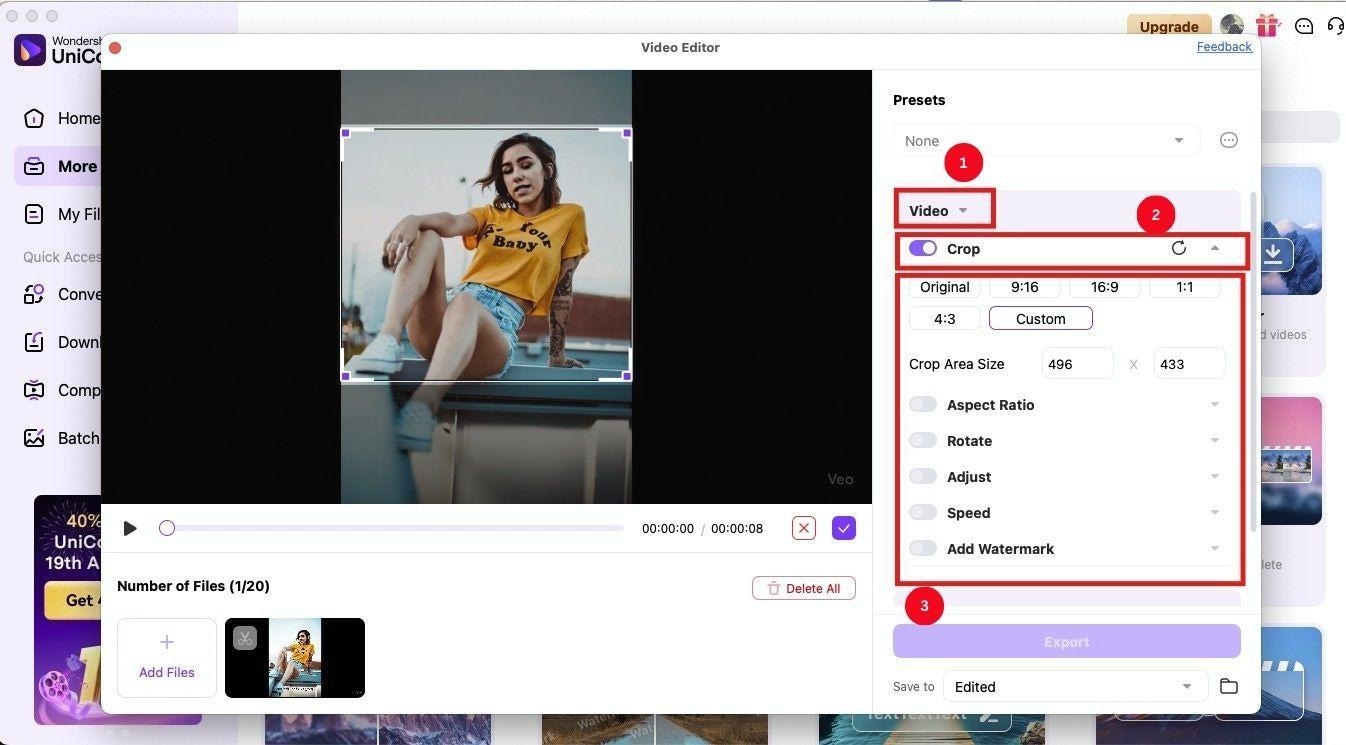1346x745 pixels.
Task: Expand the Add Watermark section arrow
Action: pos(1215,549)
